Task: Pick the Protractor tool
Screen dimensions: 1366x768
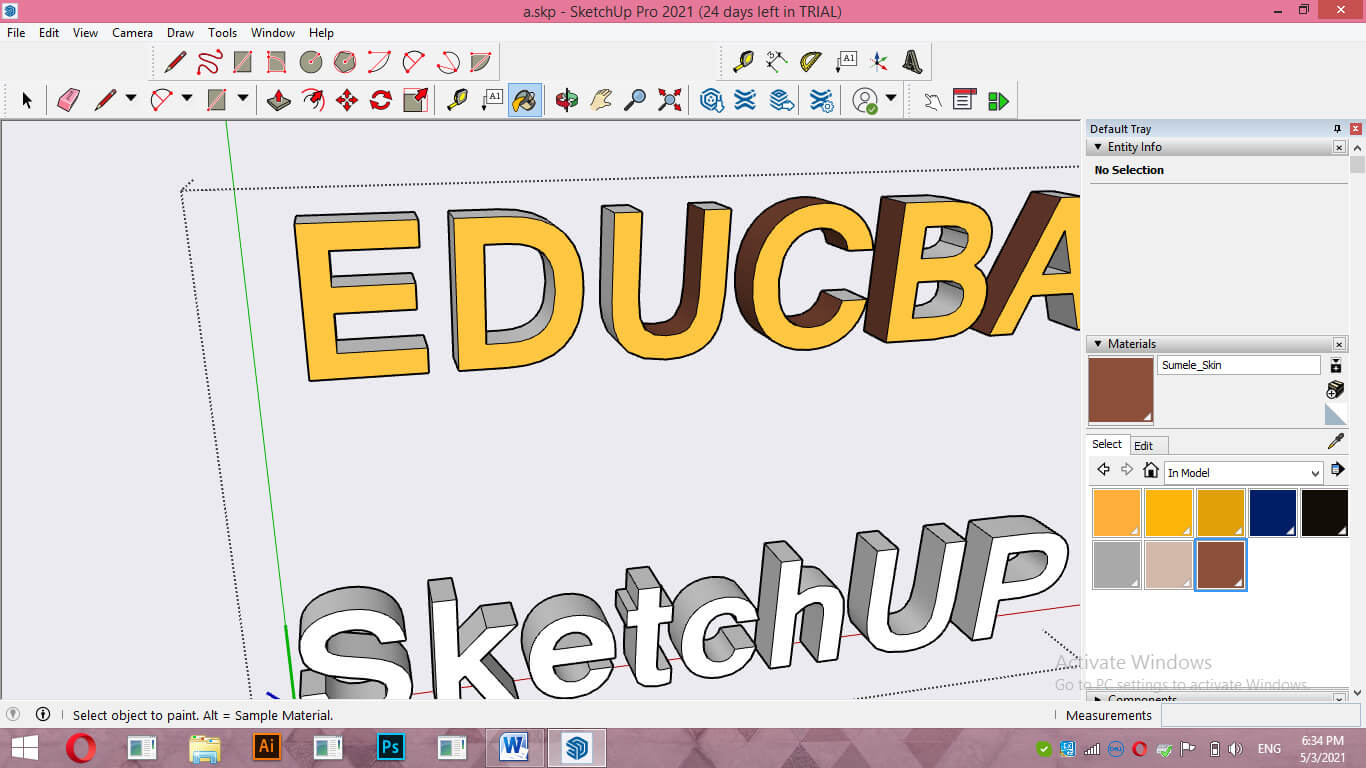Action: 811,62
